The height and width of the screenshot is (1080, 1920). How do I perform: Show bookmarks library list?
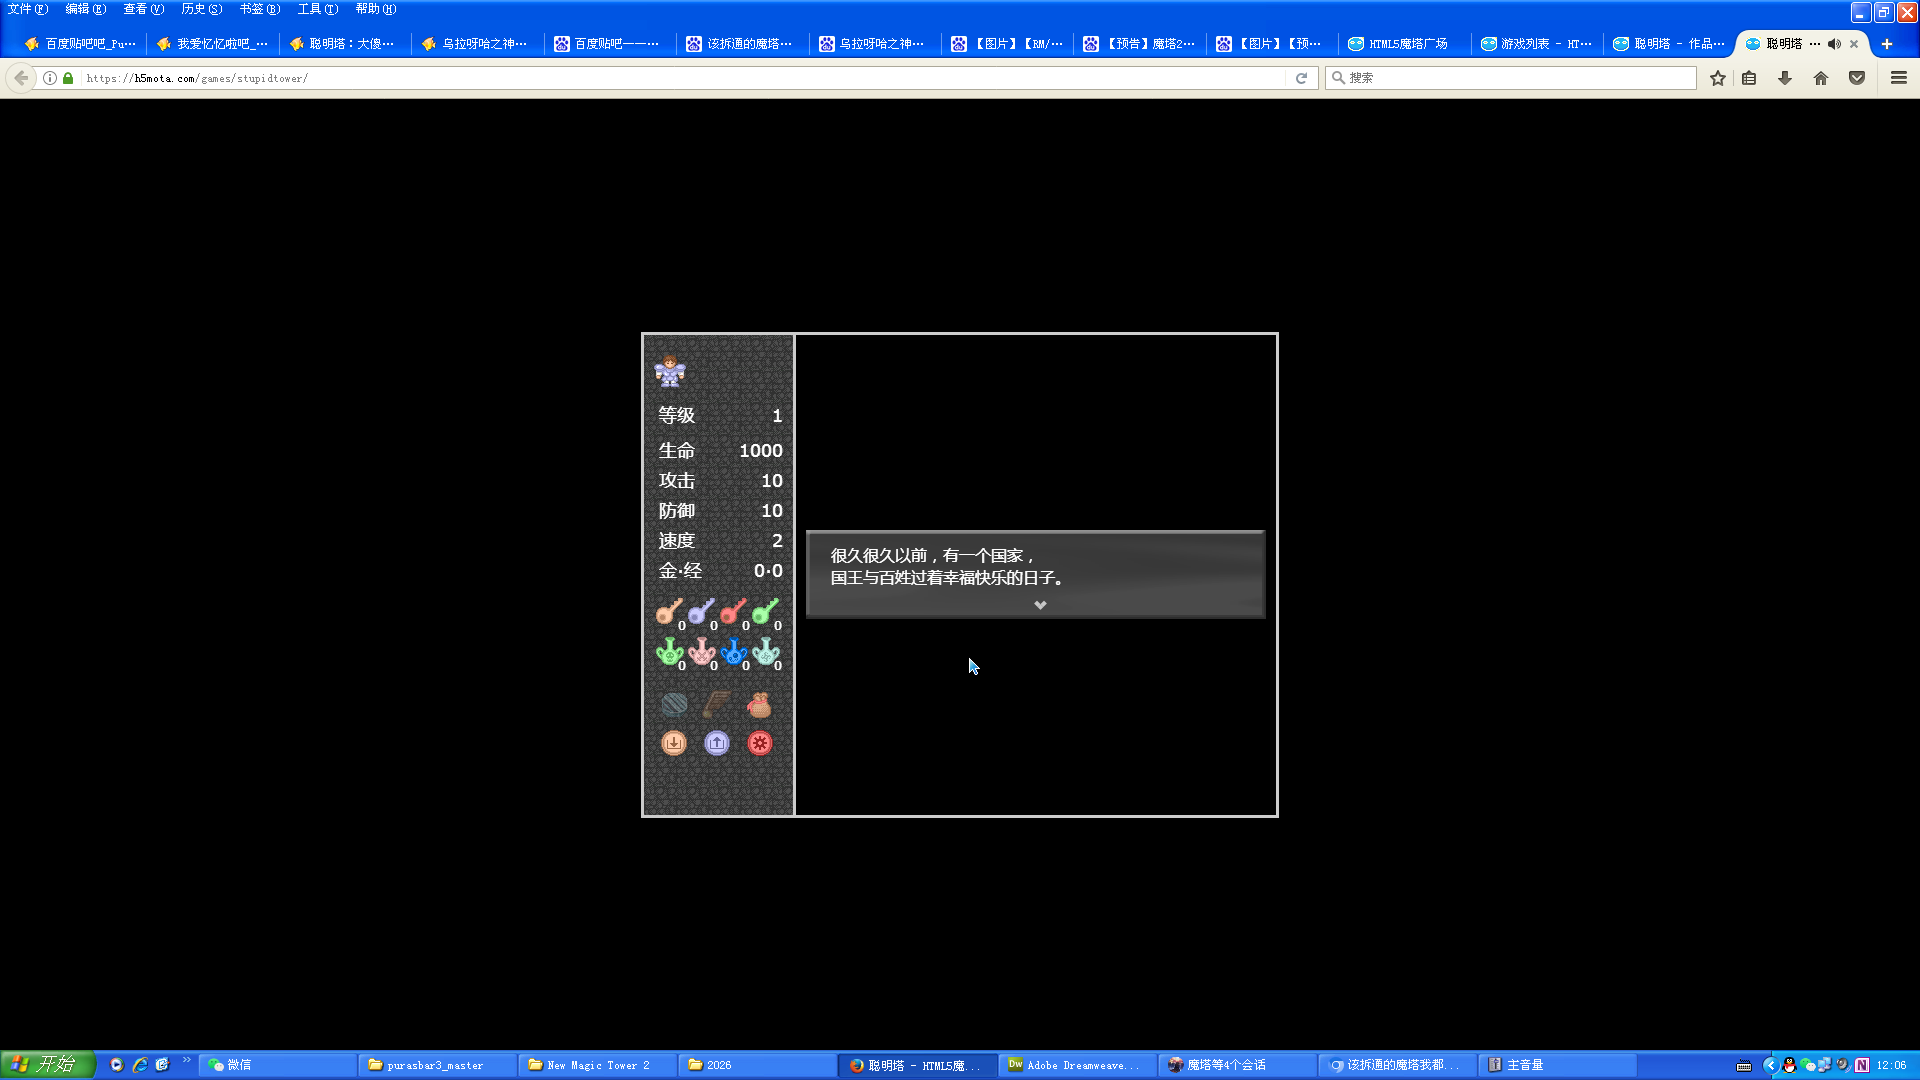pyautogui.click(x=1749, y=78)
